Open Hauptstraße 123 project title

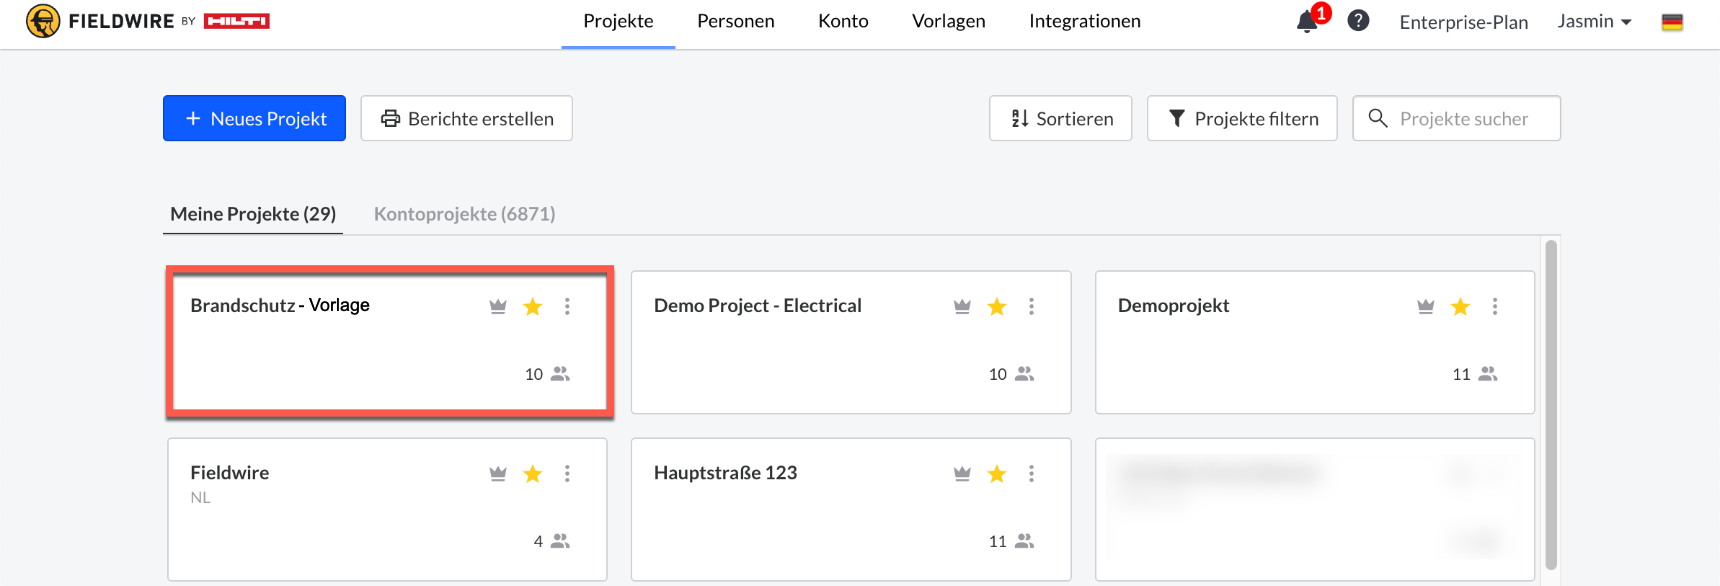(x=725, y=472)
